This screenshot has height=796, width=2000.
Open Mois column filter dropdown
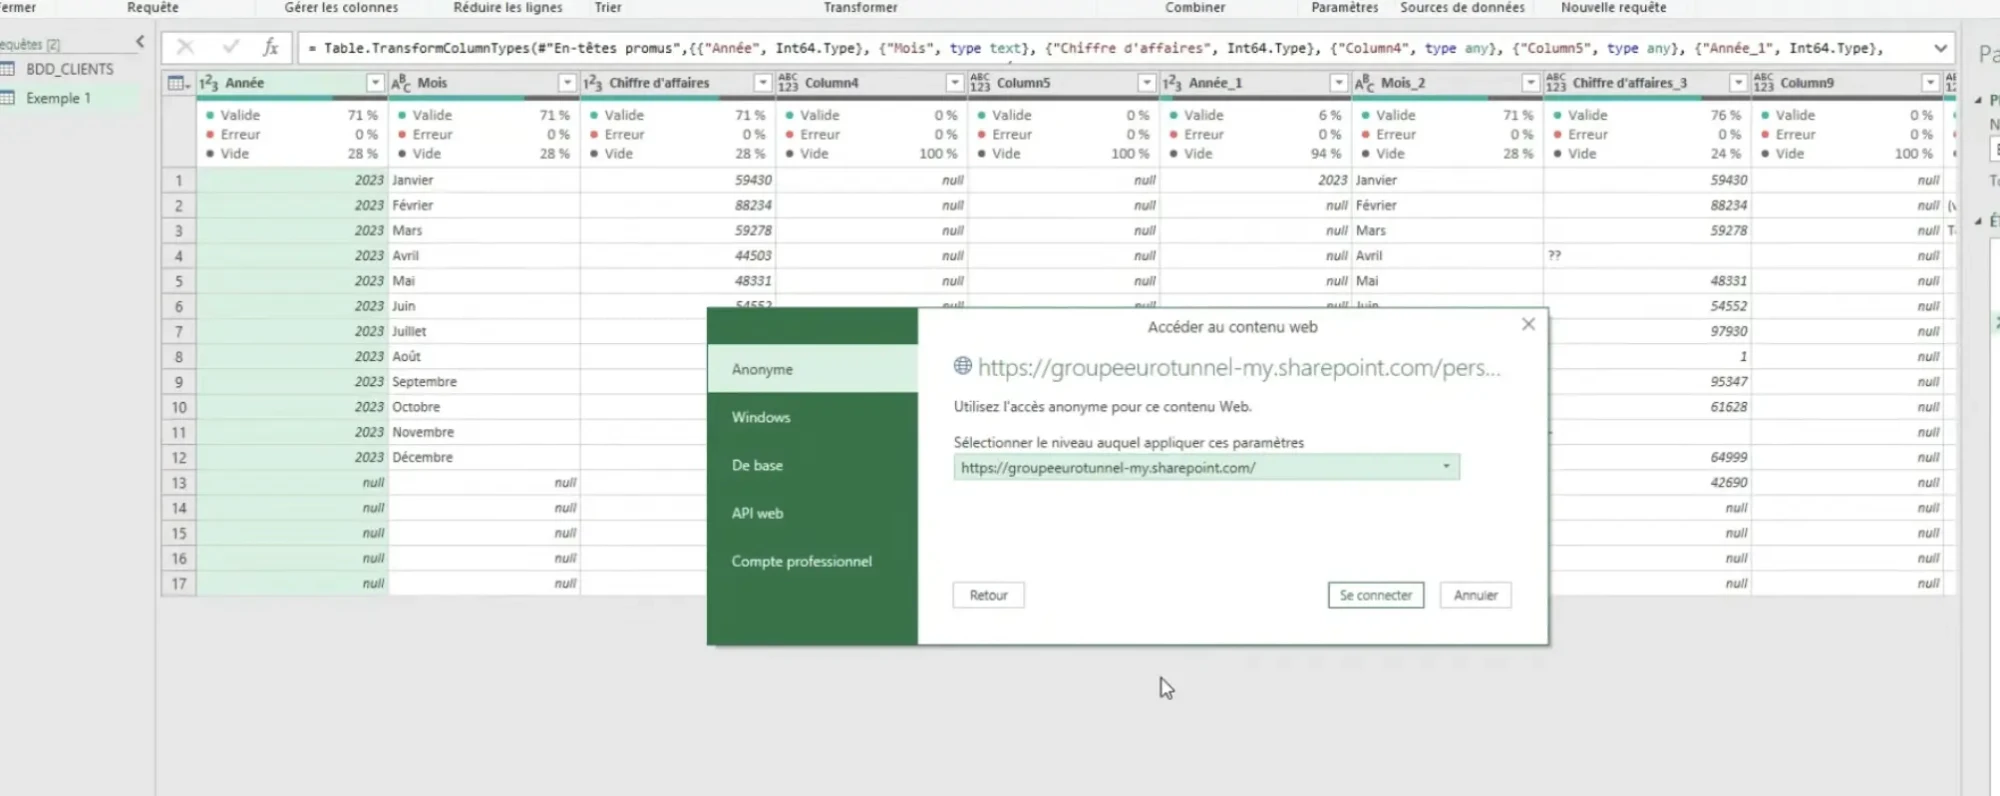click(567, 83)
